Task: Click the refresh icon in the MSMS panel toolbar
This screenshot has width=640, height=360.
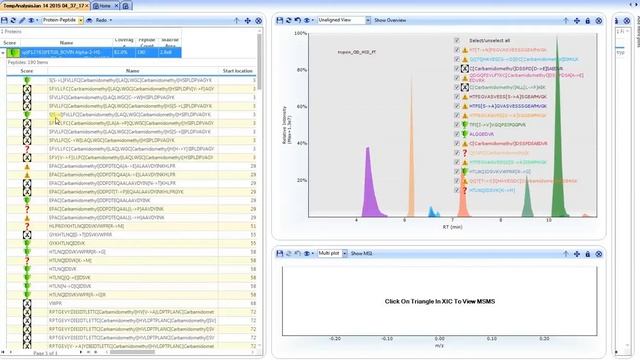Action: click(x=289, y=253)
